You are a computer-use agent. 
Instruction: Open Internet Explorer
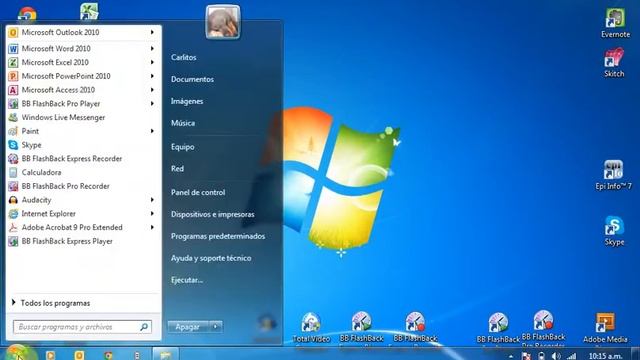click(x=84, y=213)
